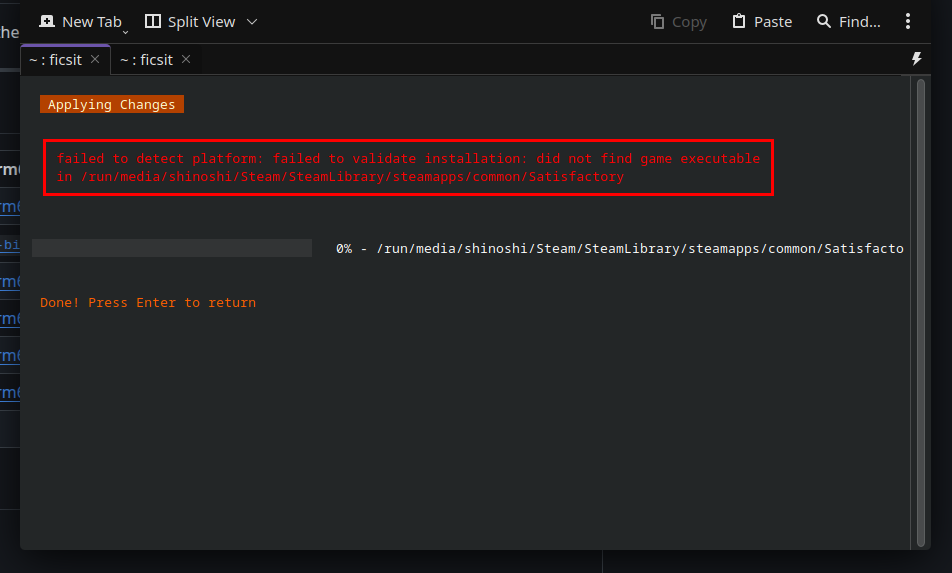Viewport: 952px width, 573px height.
Task: Open the New Tab profile dropdown arrow
Action: pyautogui.click(x=126, y=32)
